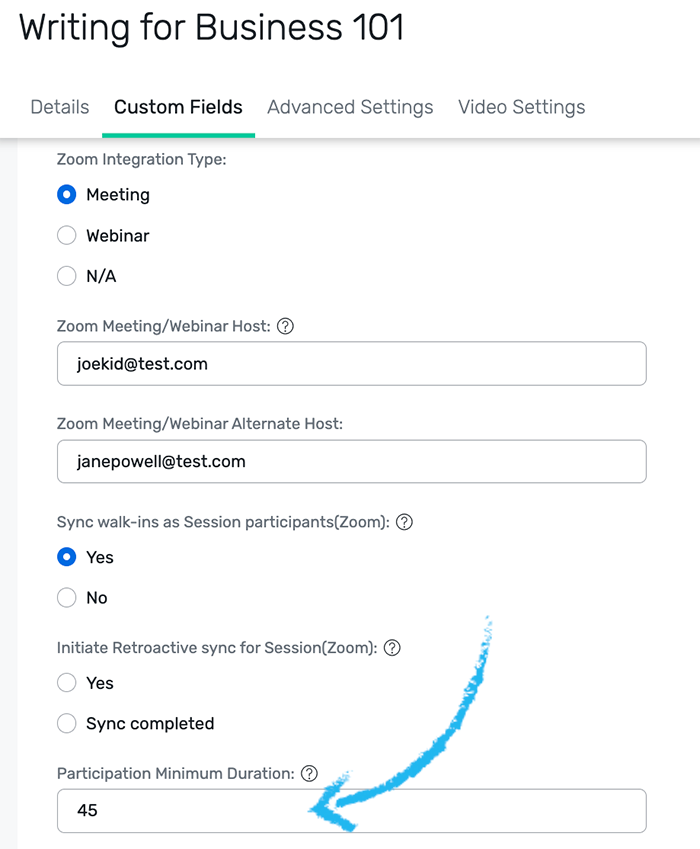Focus the host email field joekid@test.com
Viewport: 700px width, 849px height.
(x=351, y=364)
